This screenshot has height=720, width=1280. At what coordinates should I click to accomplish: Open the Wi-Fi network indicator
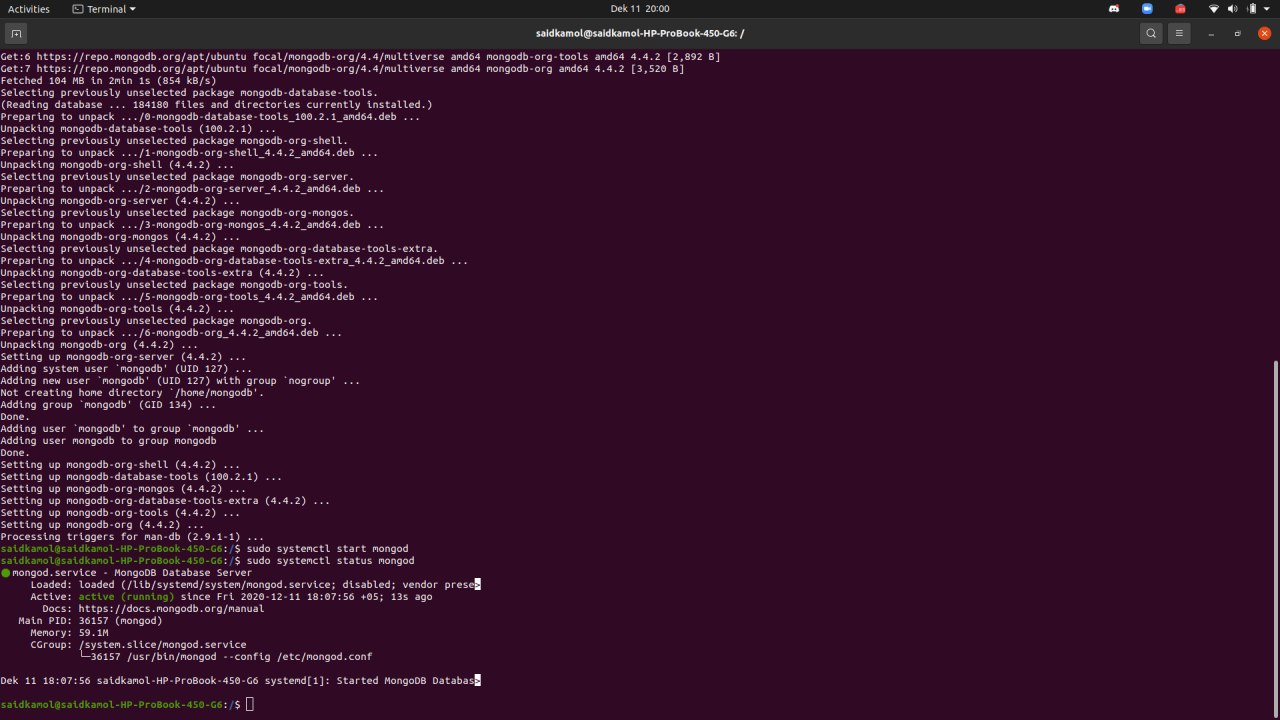[x=1214, y=9]
